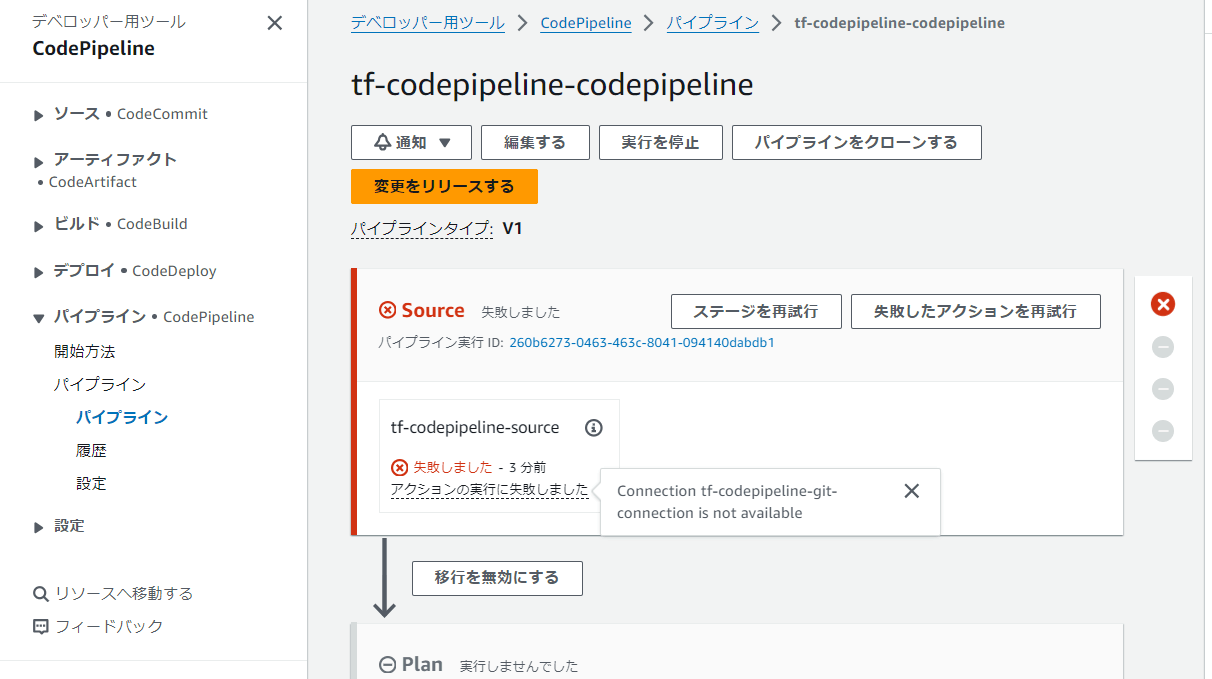The image size is (1212, 679).
Task: Click the second gray stage indicator icon
Action: (x=1163, y=347)
